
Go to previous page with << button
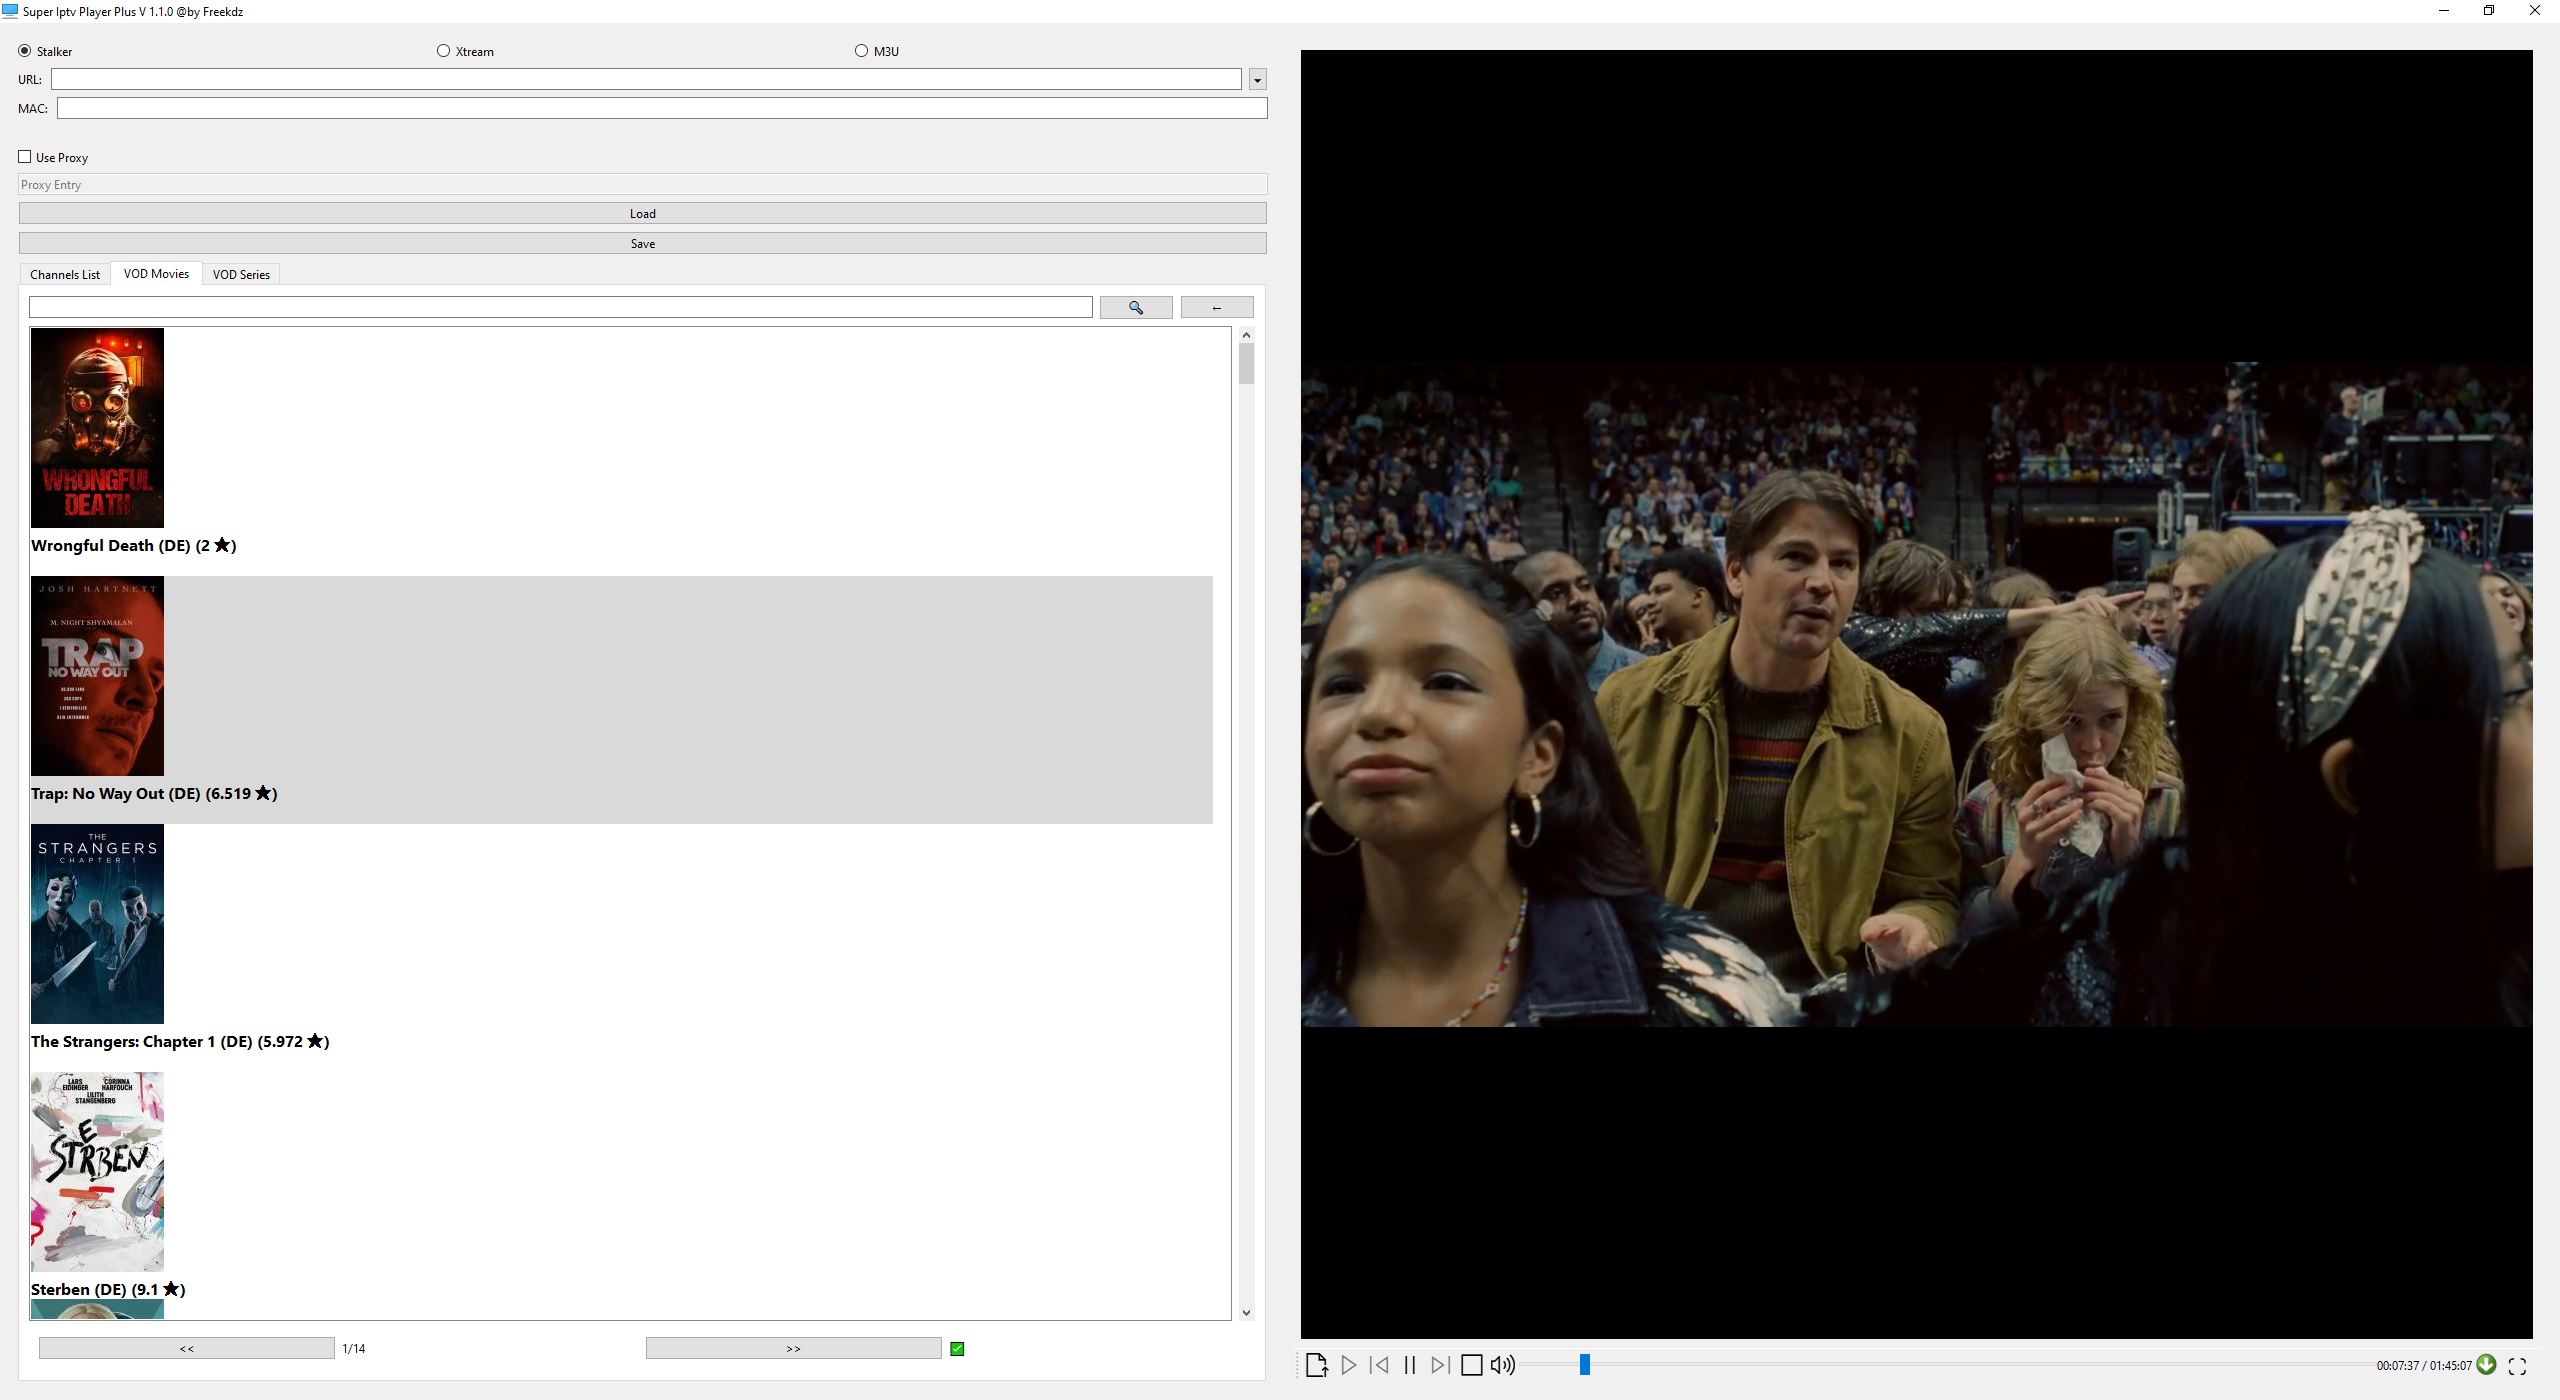pyautogui.click(x=187, y=1348)
